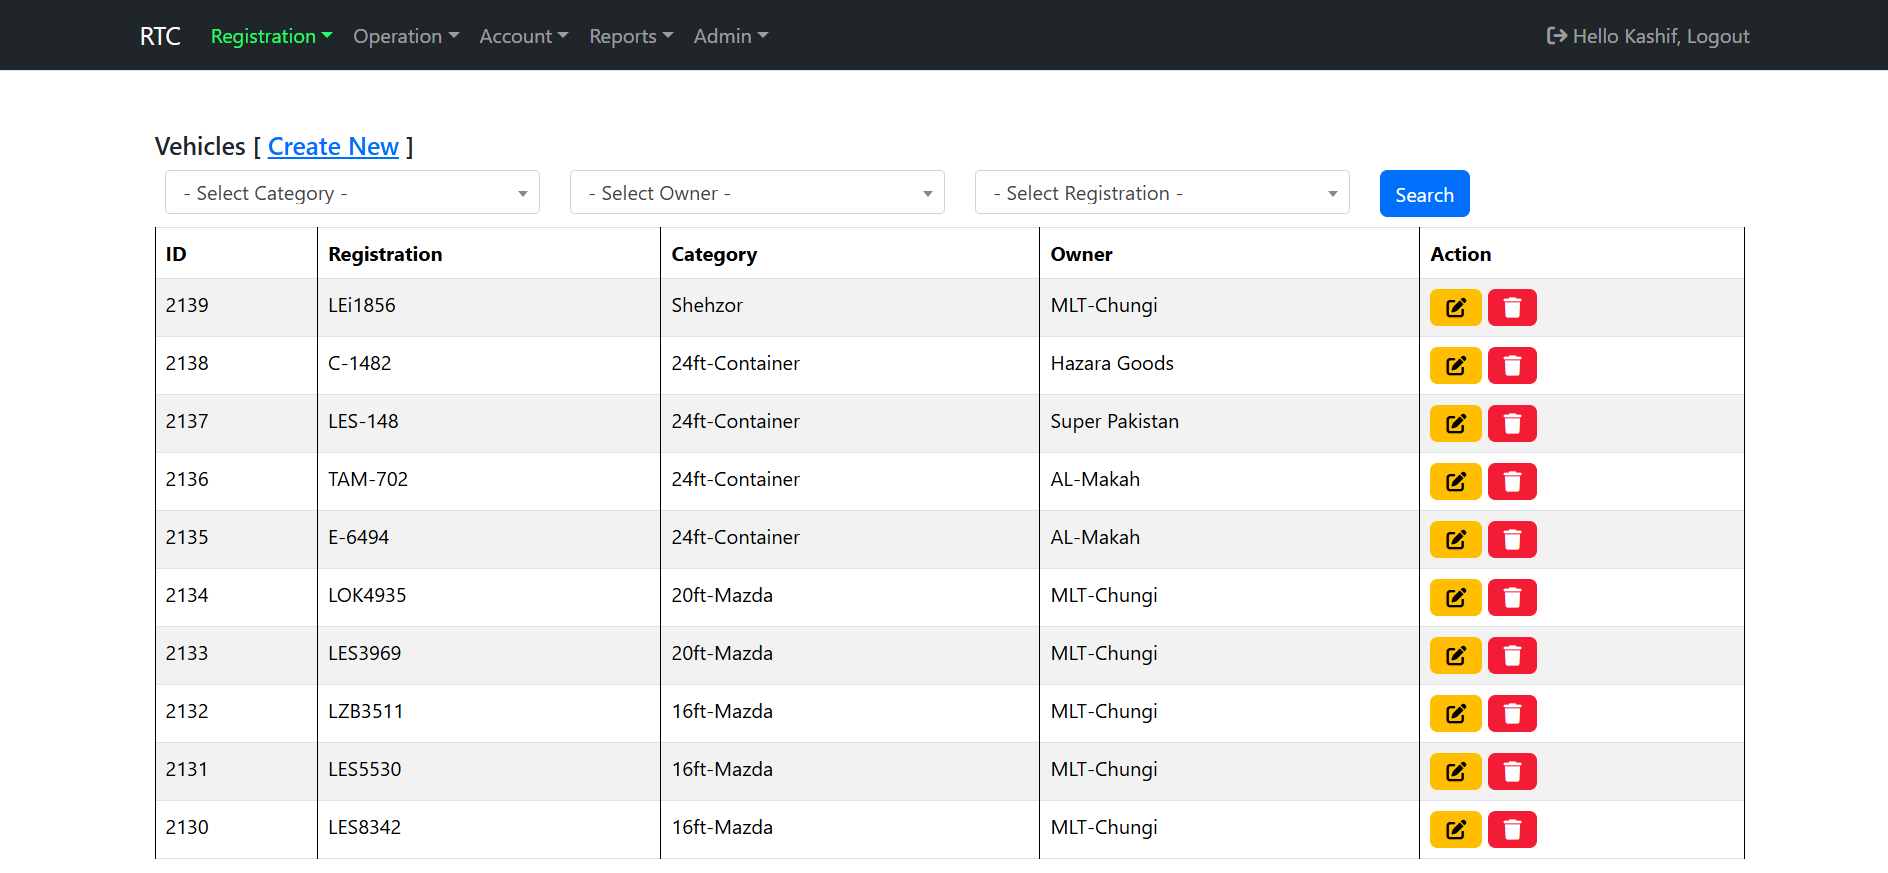1888x873 pixels.
Task: Open edit for vehicle E-6494
Action: [x=1455, y=540]
